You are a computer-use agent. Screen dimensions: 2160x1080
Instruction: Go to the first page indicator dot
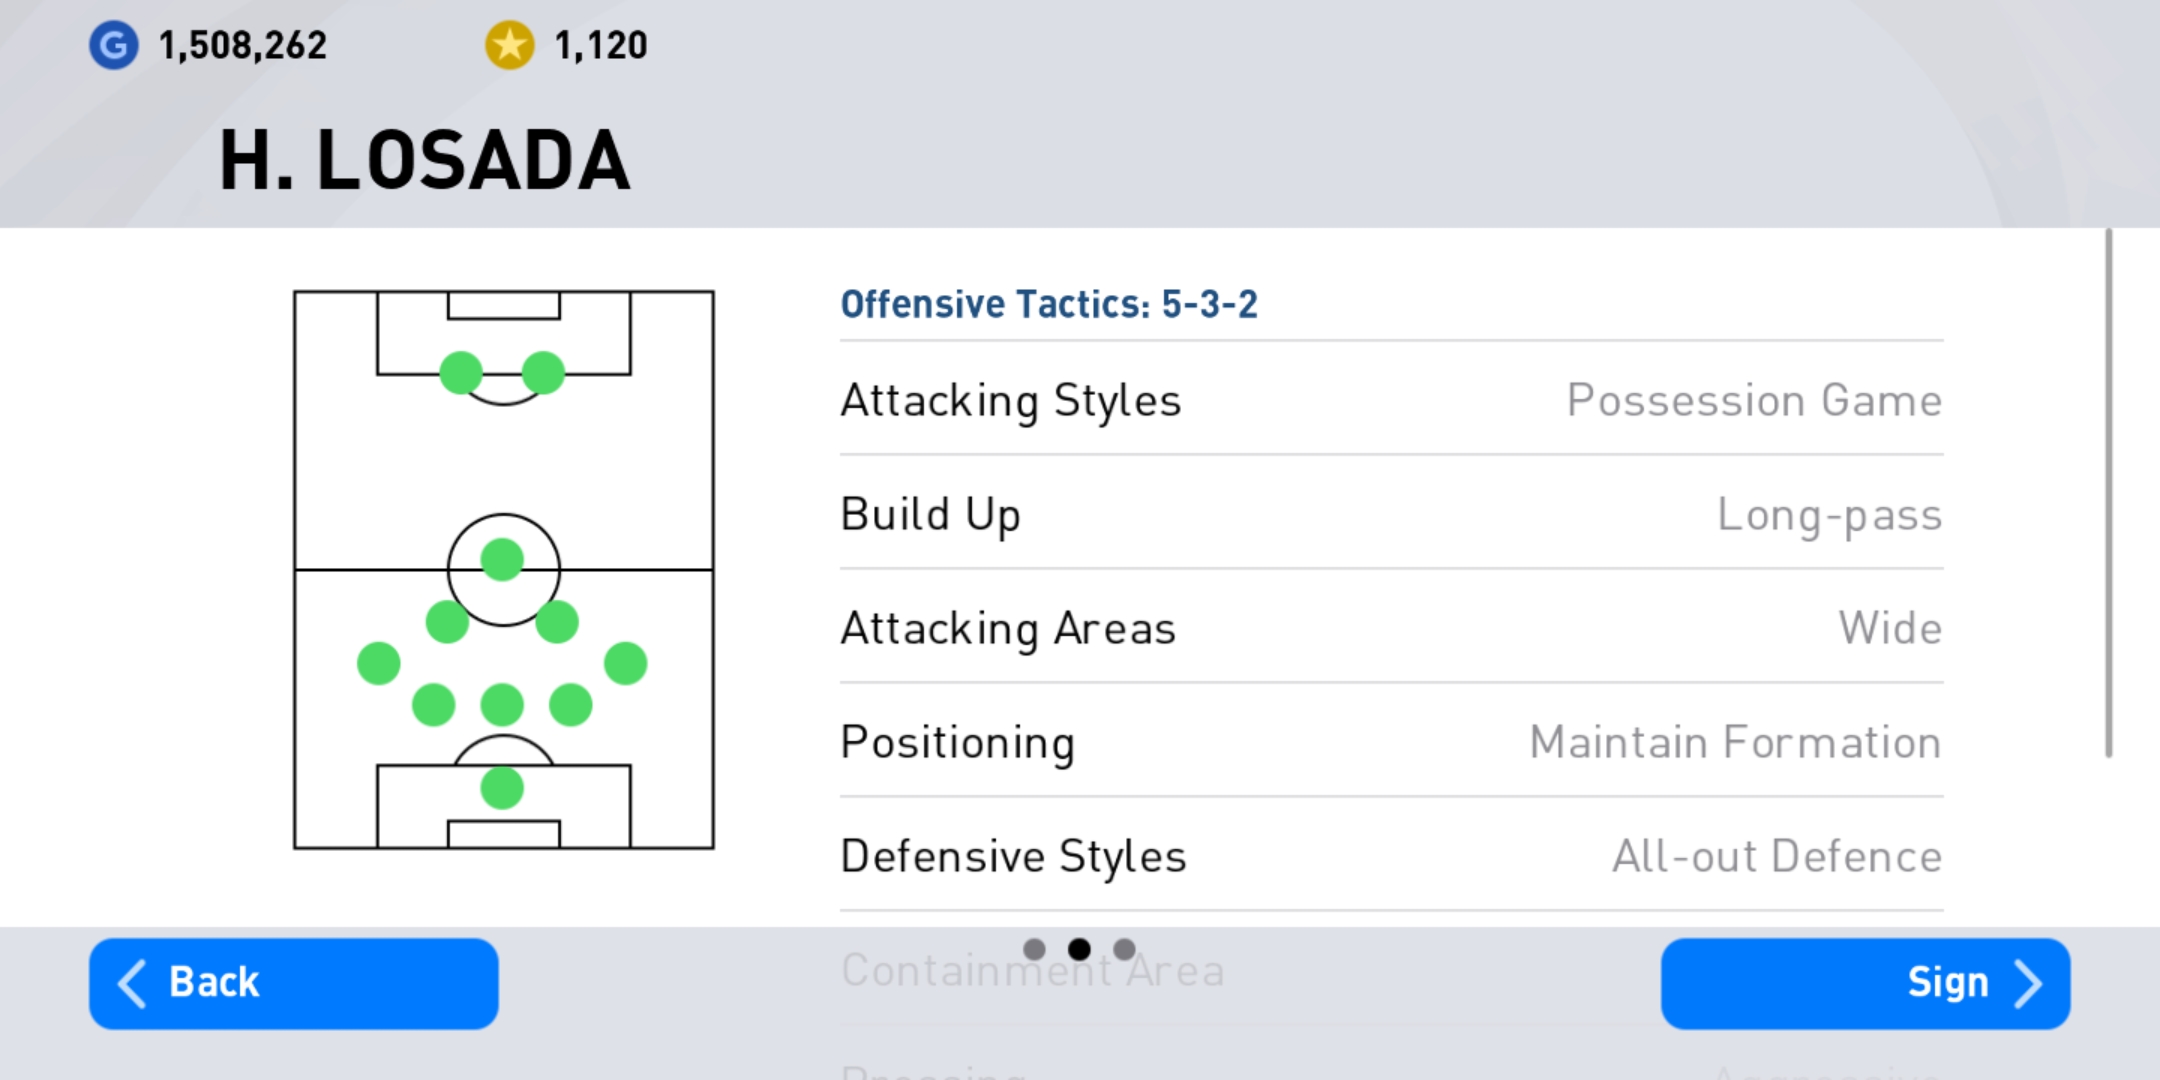coord(1035,948)
